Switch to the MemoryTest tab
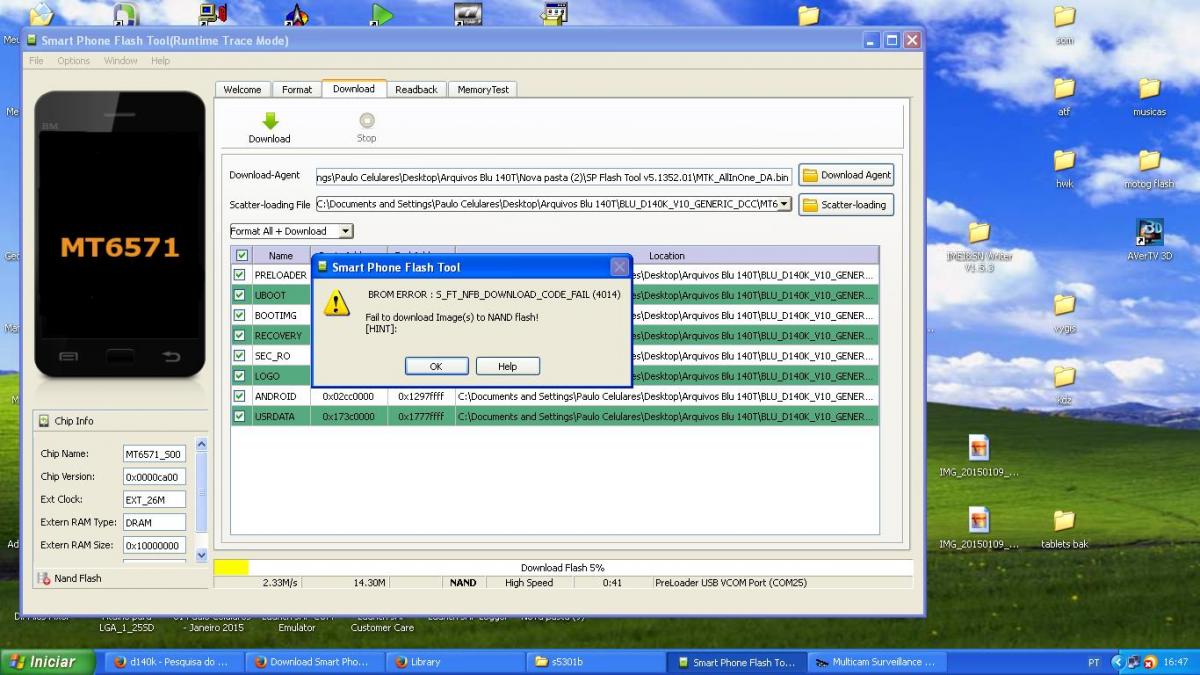The height and width of the screenshot is (675, 1200). [x=483, y=90]
